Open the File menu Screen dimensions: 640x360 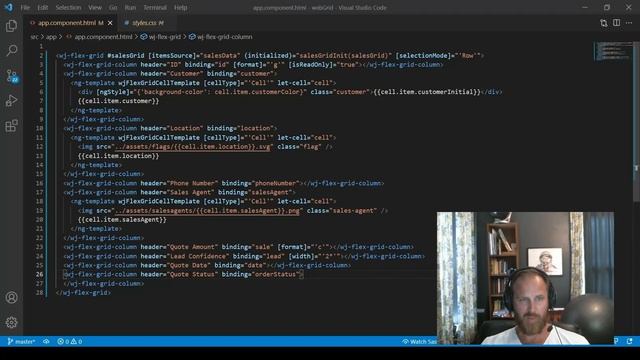pos(25,7)
